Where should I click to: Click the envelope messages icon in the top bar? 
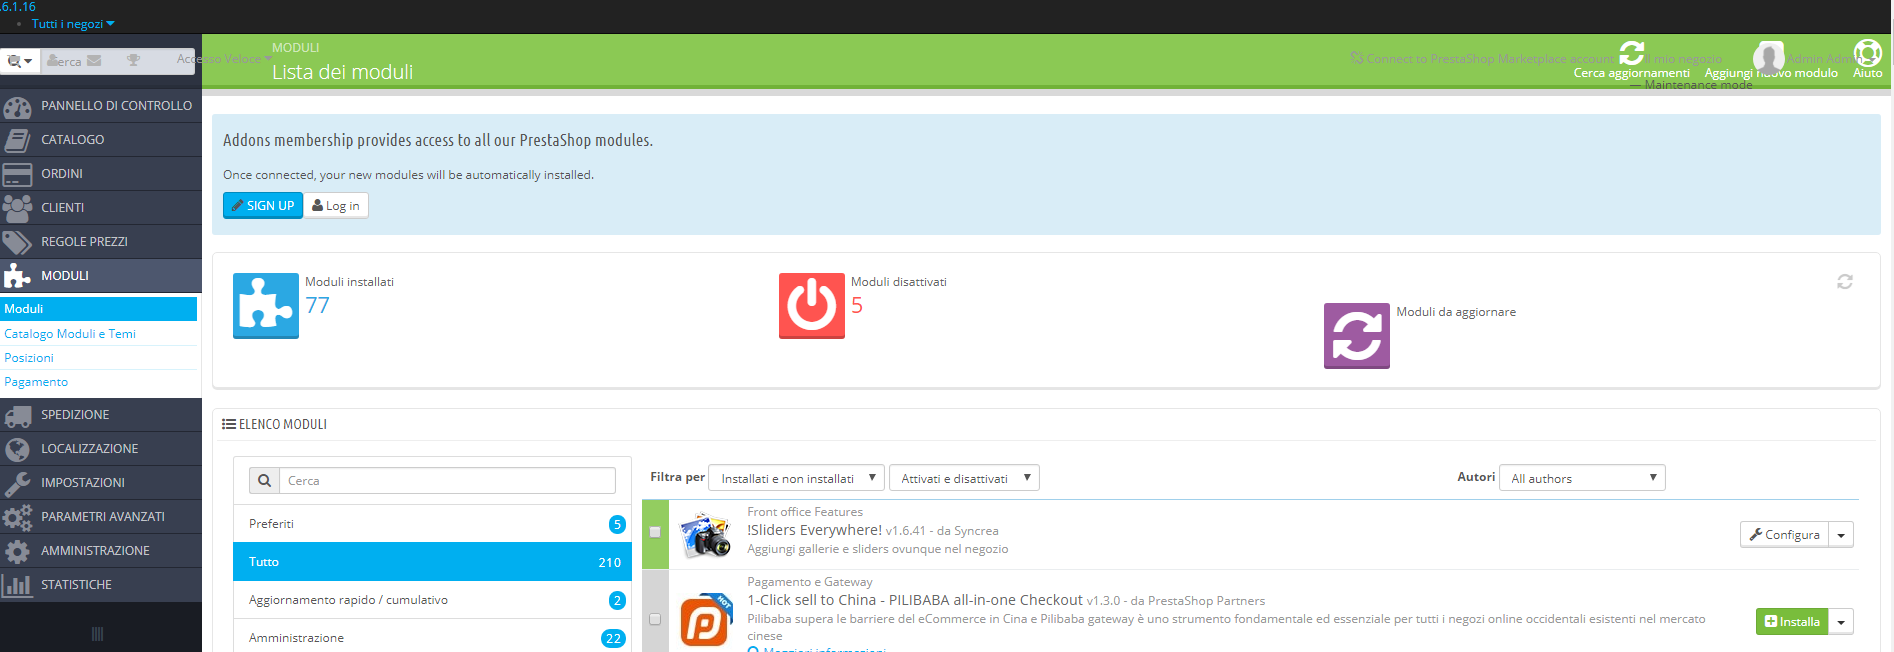[94, 60]
